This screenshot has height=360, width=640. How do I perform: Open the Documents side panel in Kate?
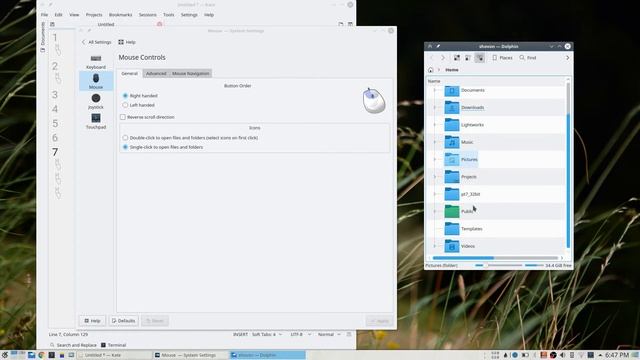43,37
